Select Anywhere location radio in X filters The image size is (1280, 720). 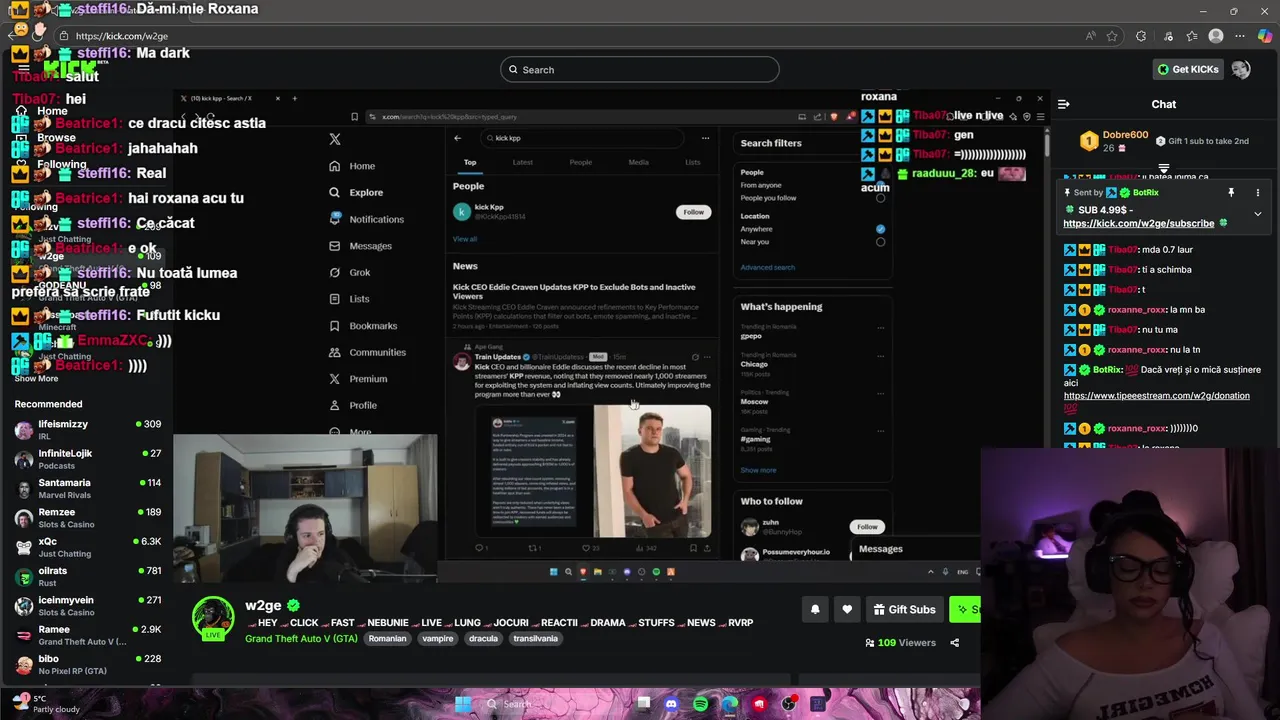(880, 229)
